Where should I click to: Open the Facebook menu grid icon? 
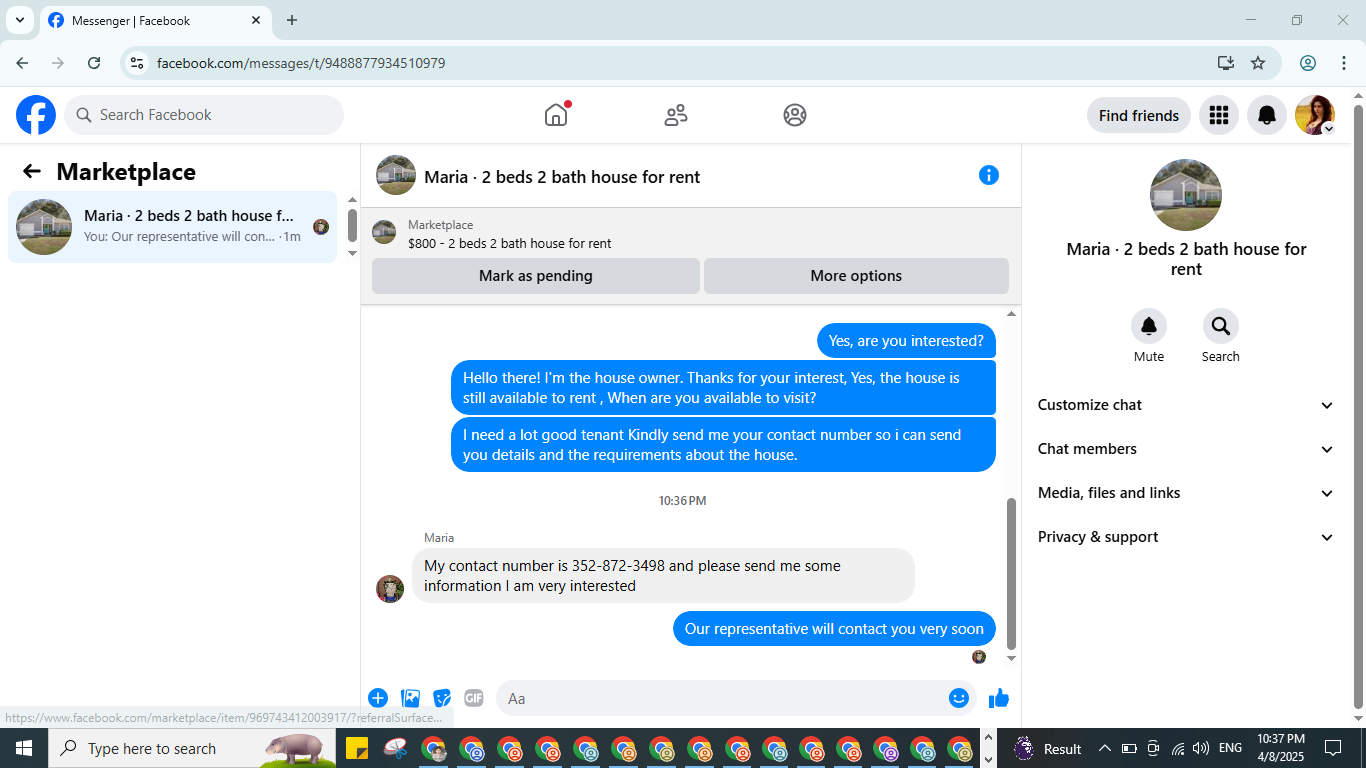pyautogui.click(x=1218, y=115)
